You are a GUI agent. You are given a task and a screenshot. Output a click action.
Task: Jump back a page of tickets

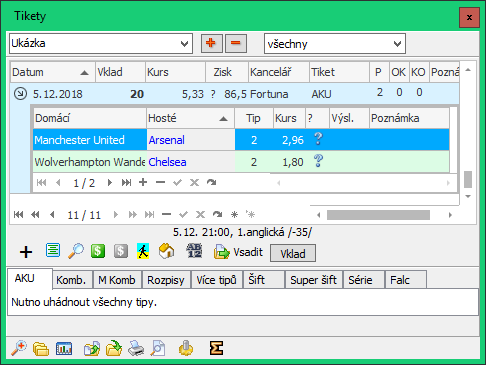coord(35,215)
